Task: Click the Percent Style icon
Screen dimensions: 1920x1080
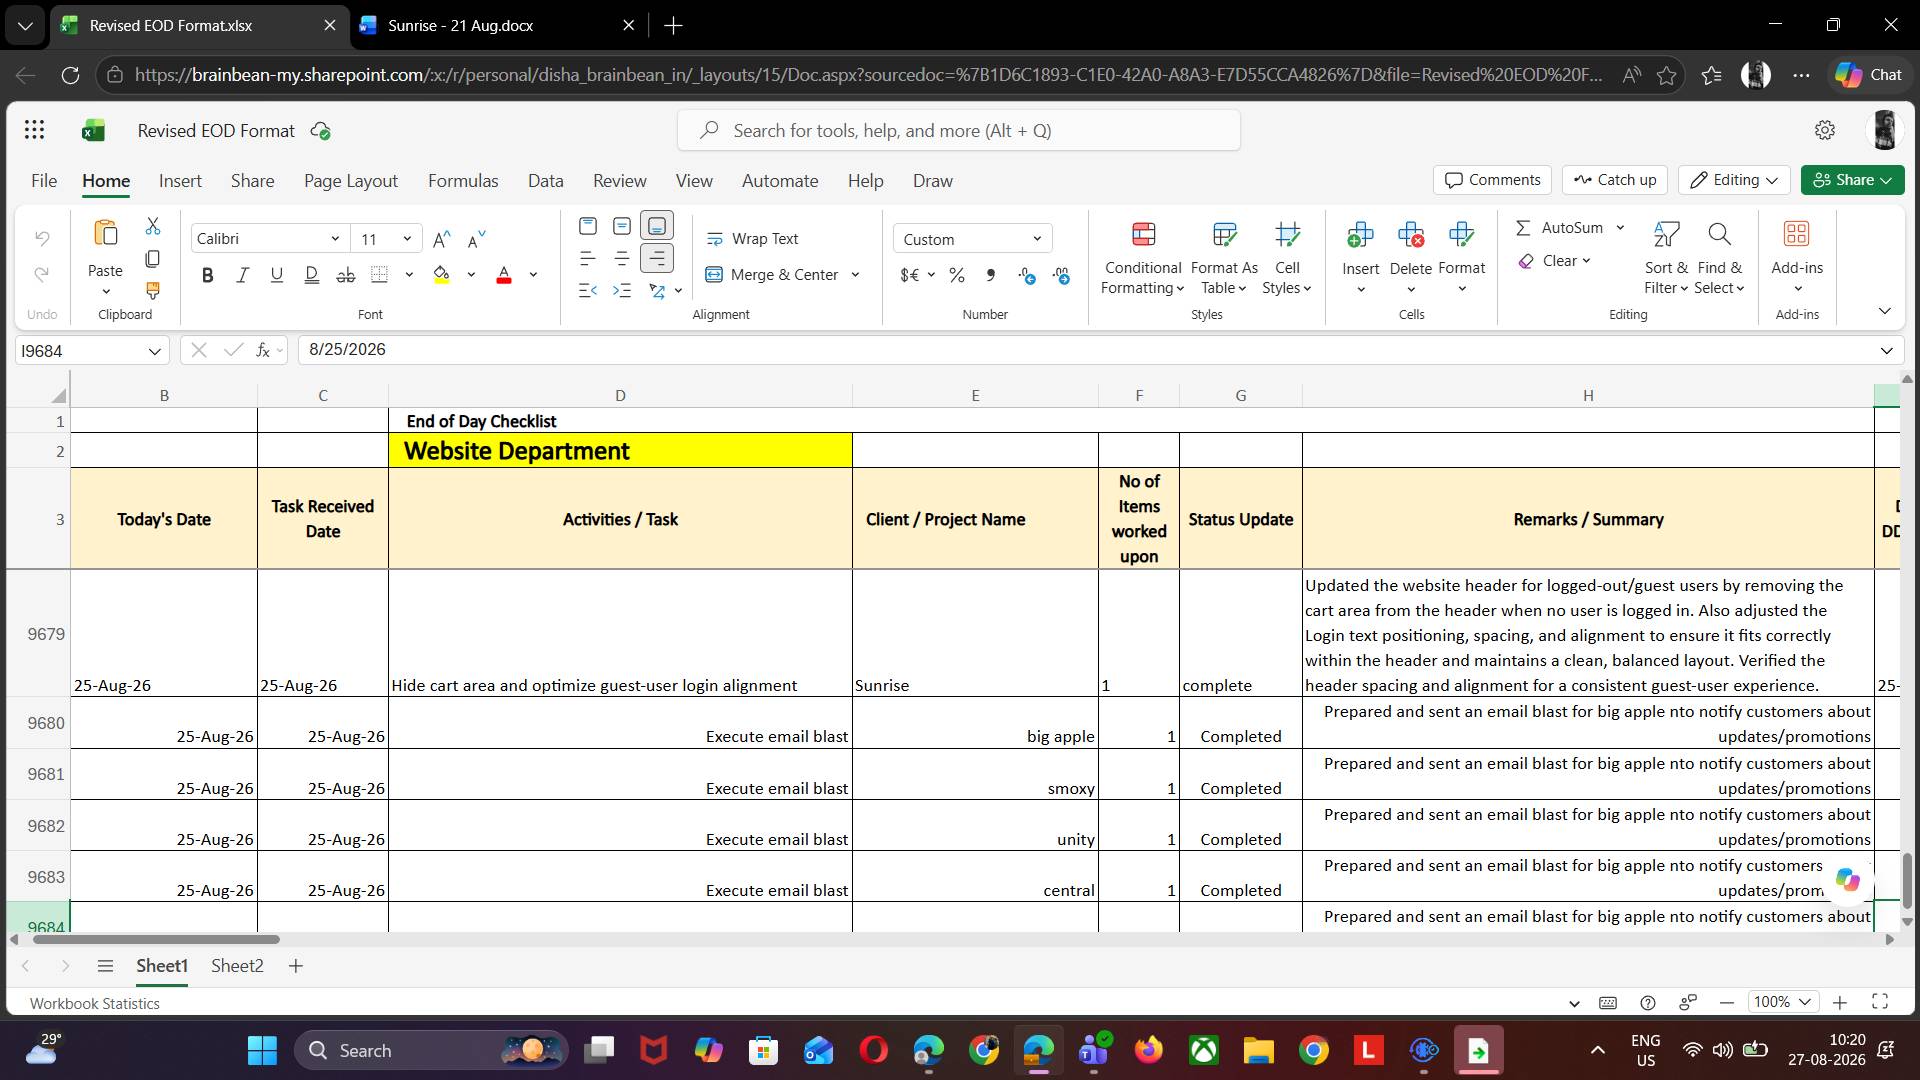Action: point(957,275)
